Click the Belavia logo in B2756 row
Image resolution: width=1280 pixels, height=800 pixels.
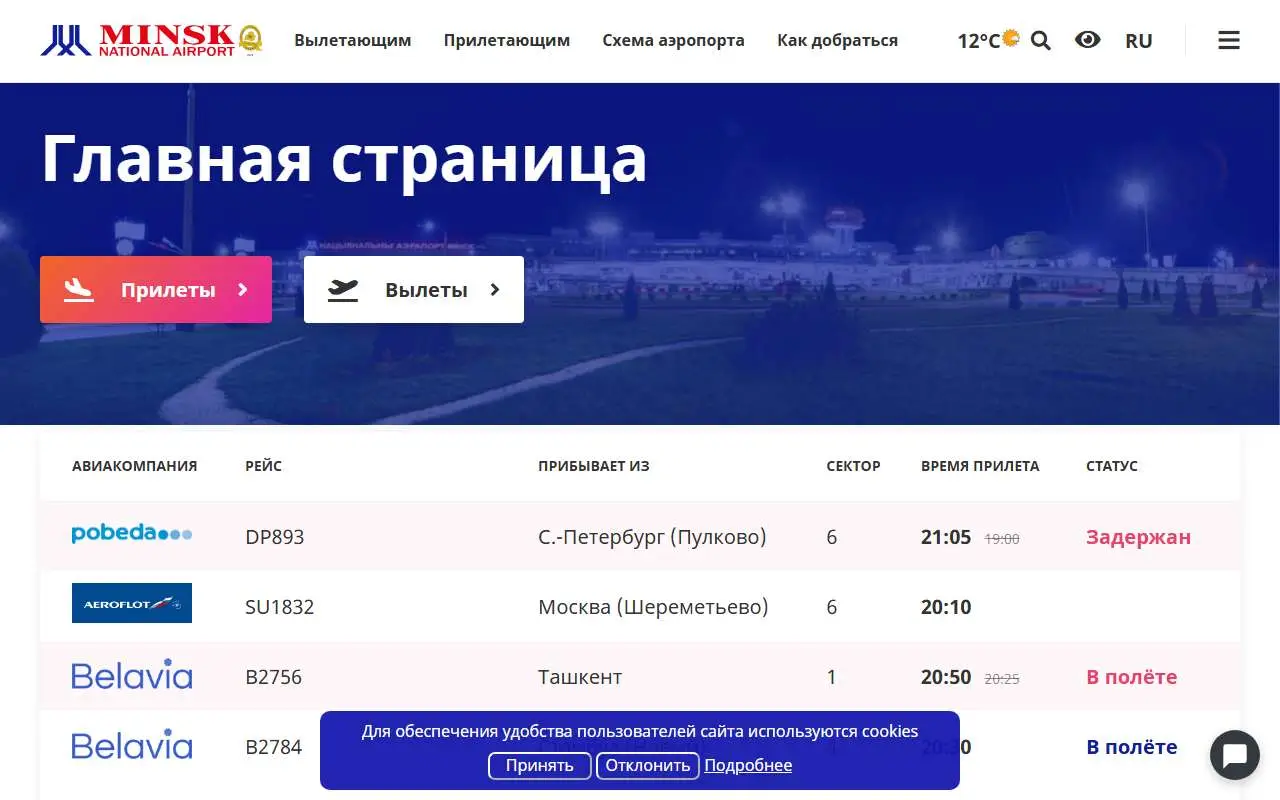[x=132, y=675]
